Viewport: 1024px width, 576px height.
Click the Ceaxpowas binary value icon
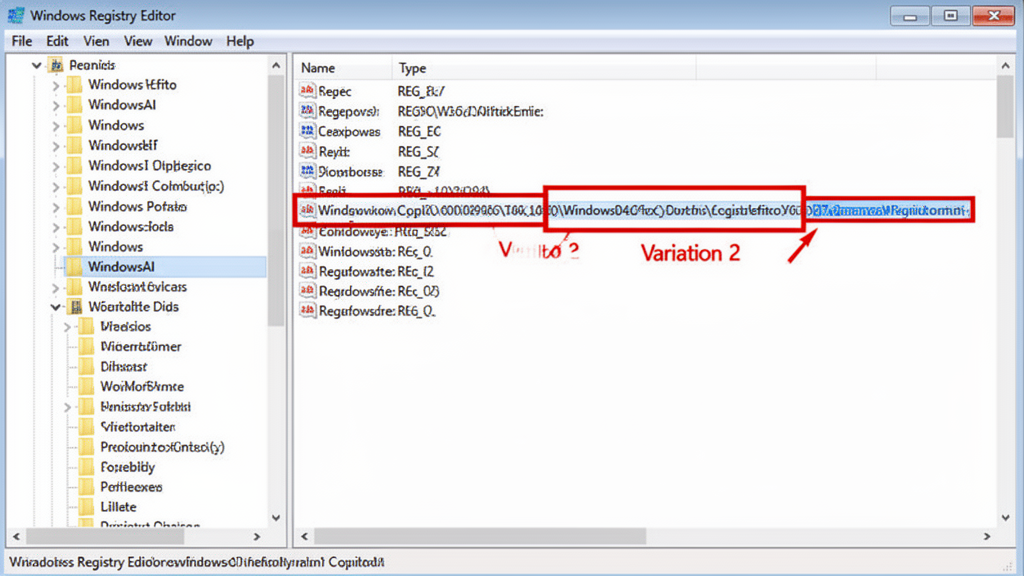[307, 131]
